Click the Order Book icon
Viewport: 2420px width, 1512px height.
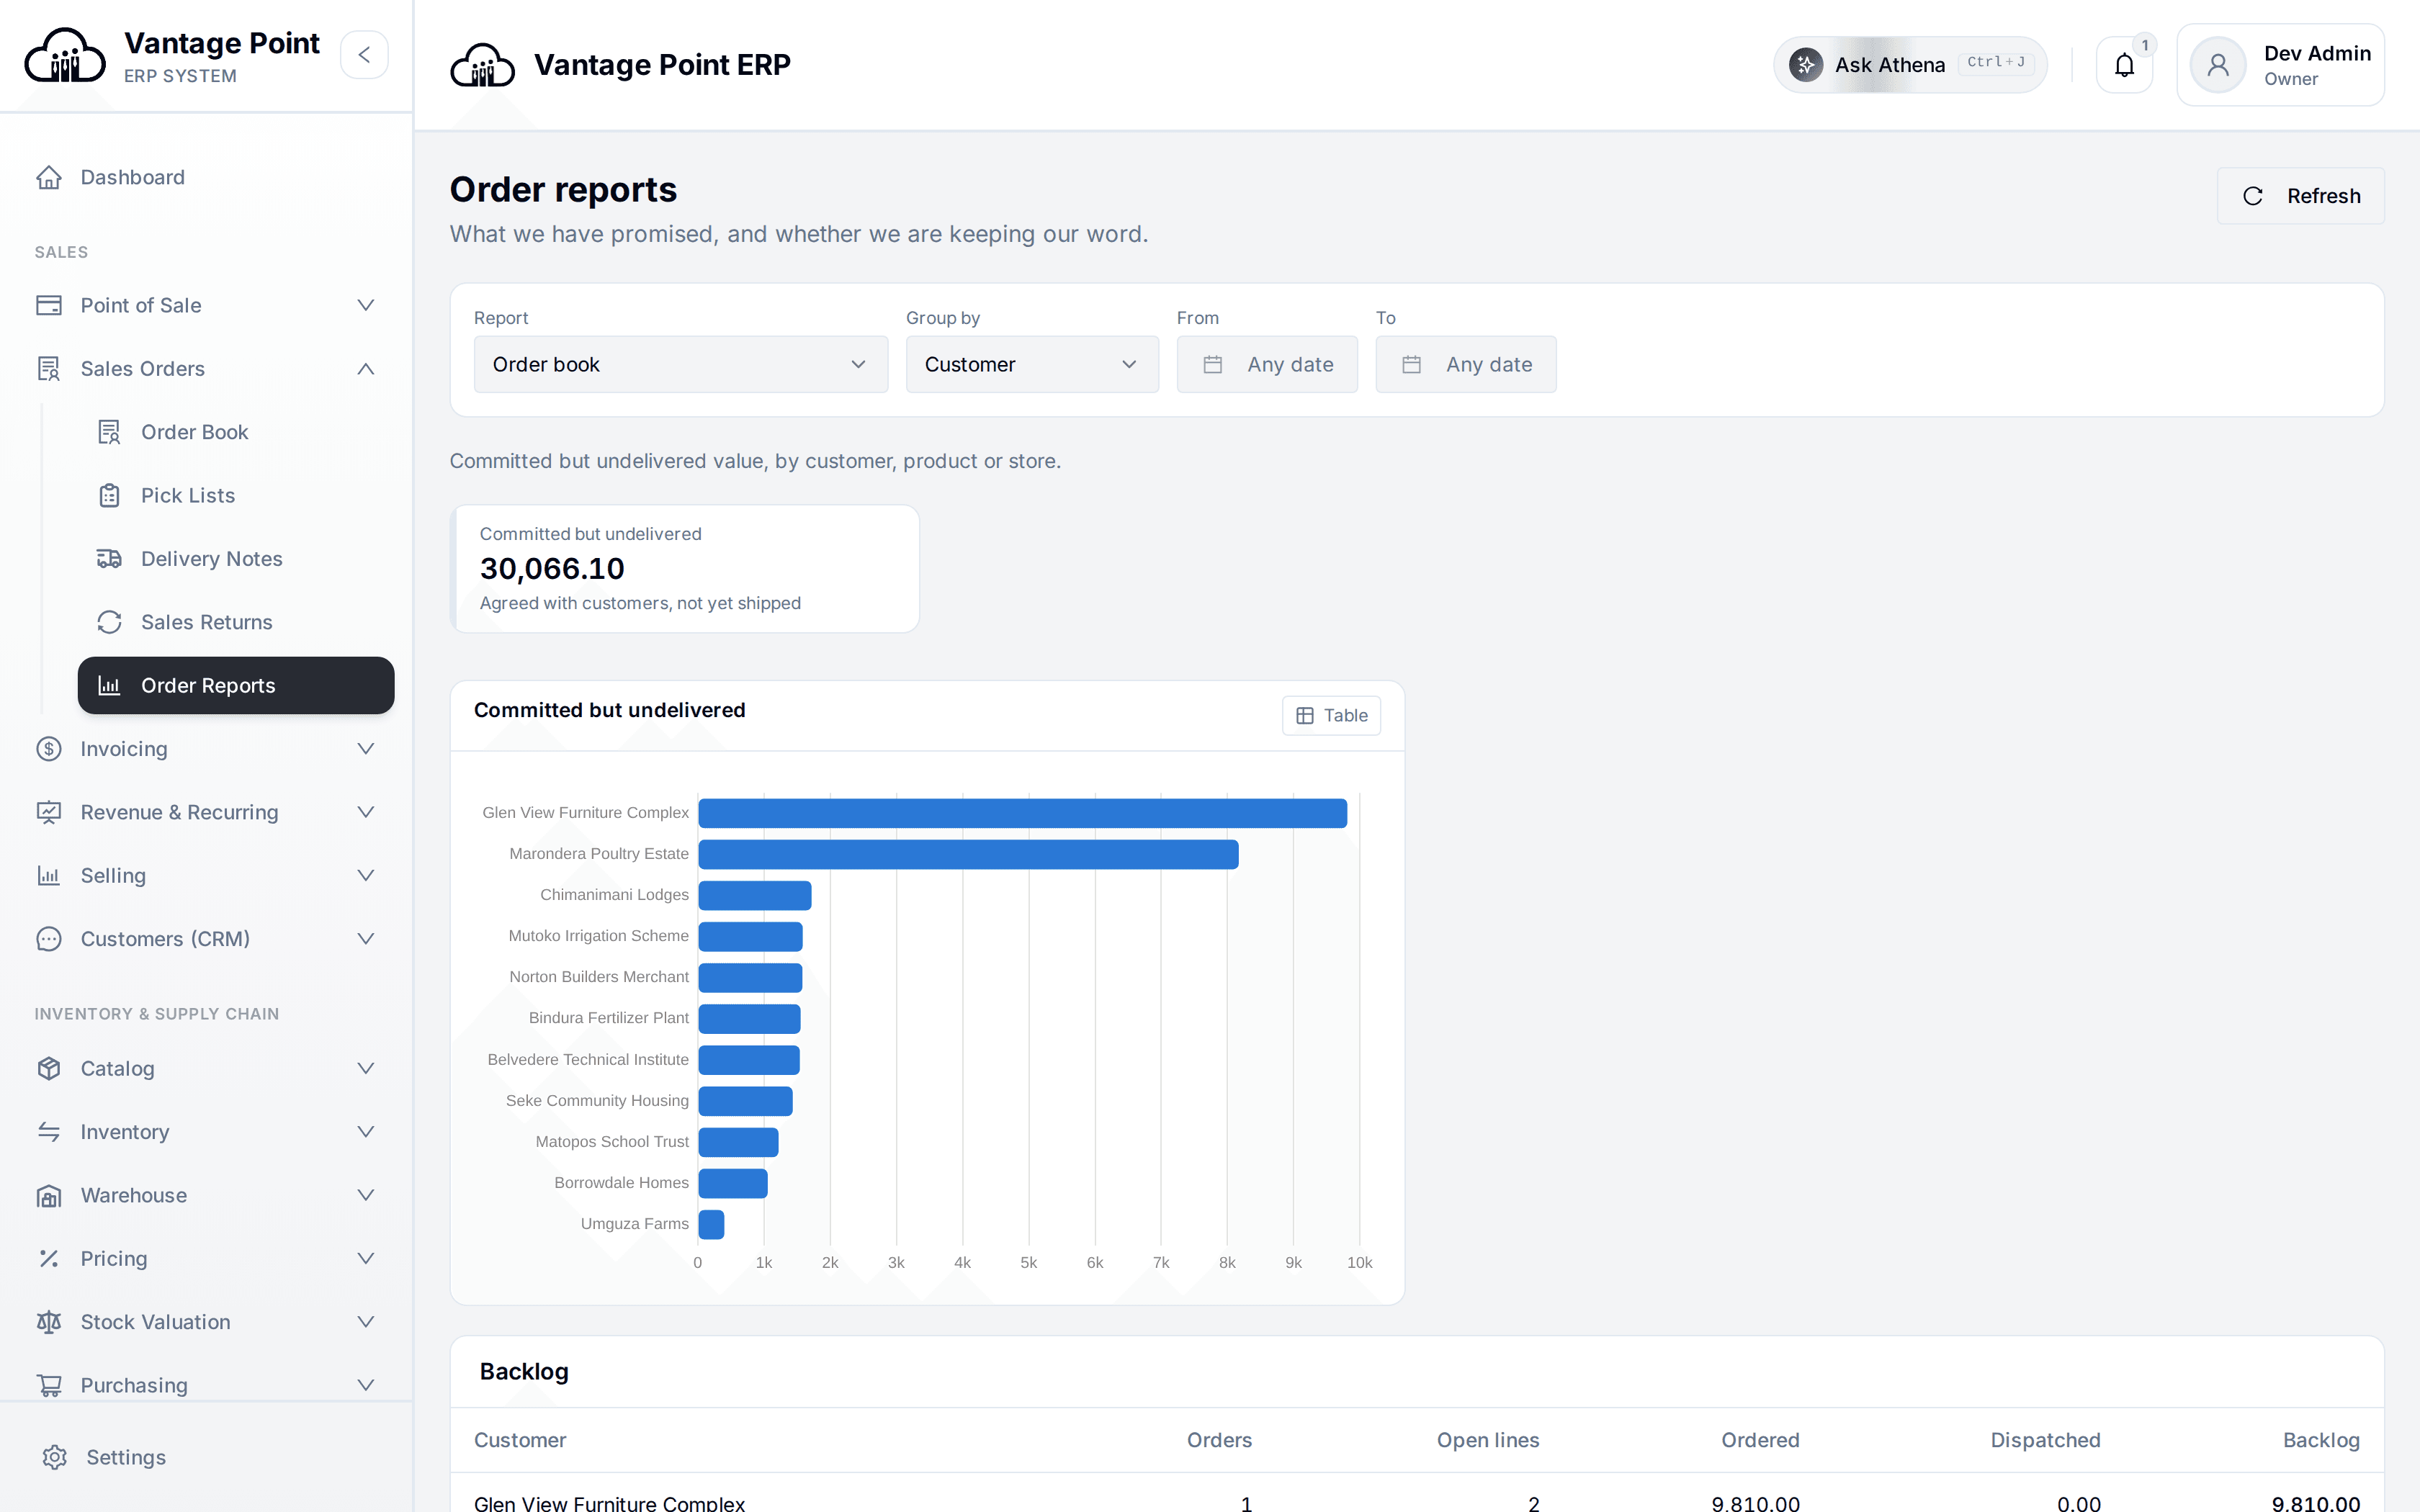pos(109,432)
